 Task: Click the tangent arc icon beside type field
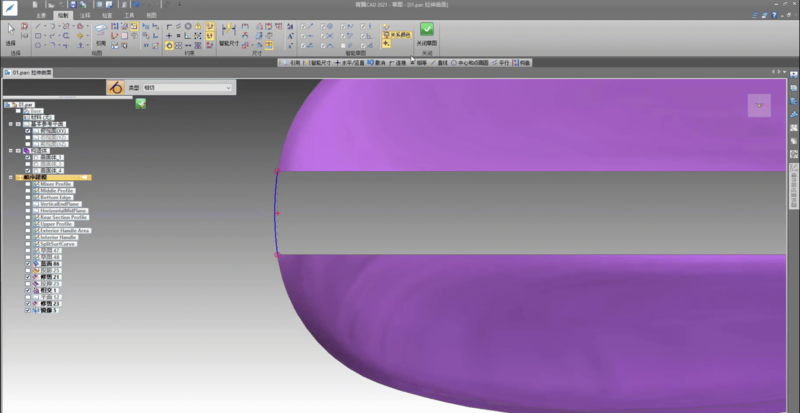pos(115,88)
